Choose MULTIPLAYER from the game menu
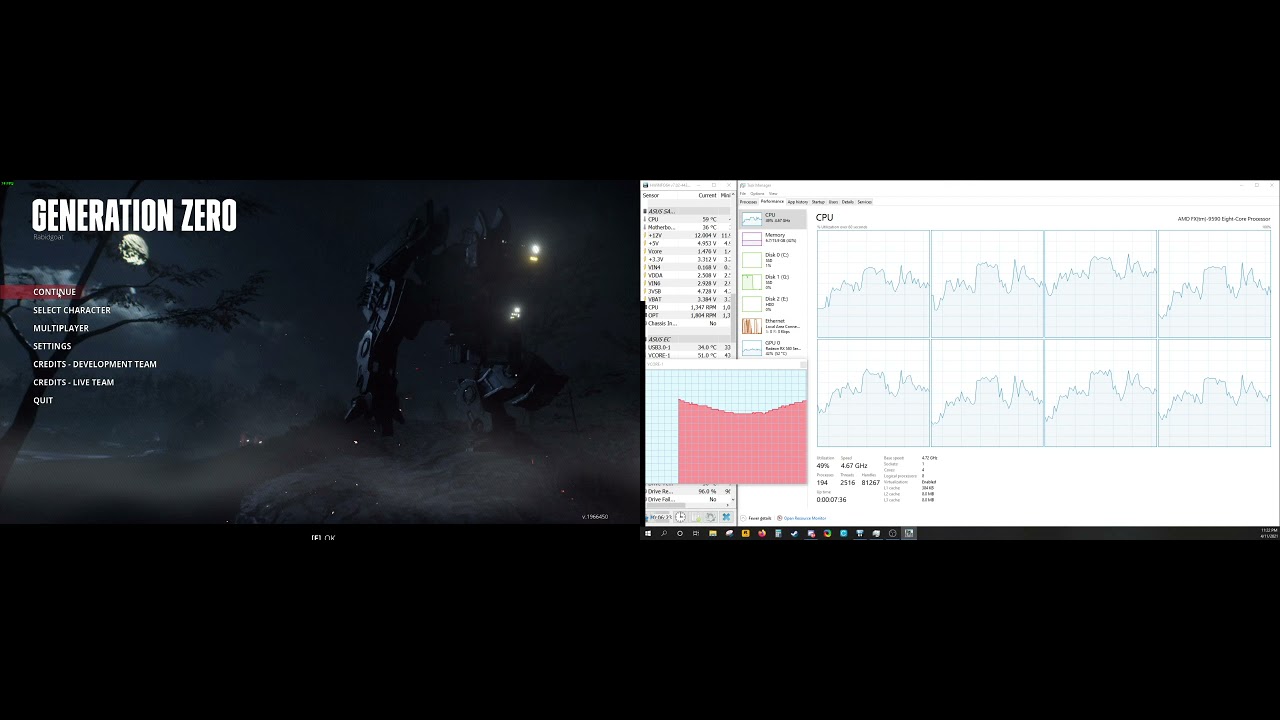 [x=61, y=328]
